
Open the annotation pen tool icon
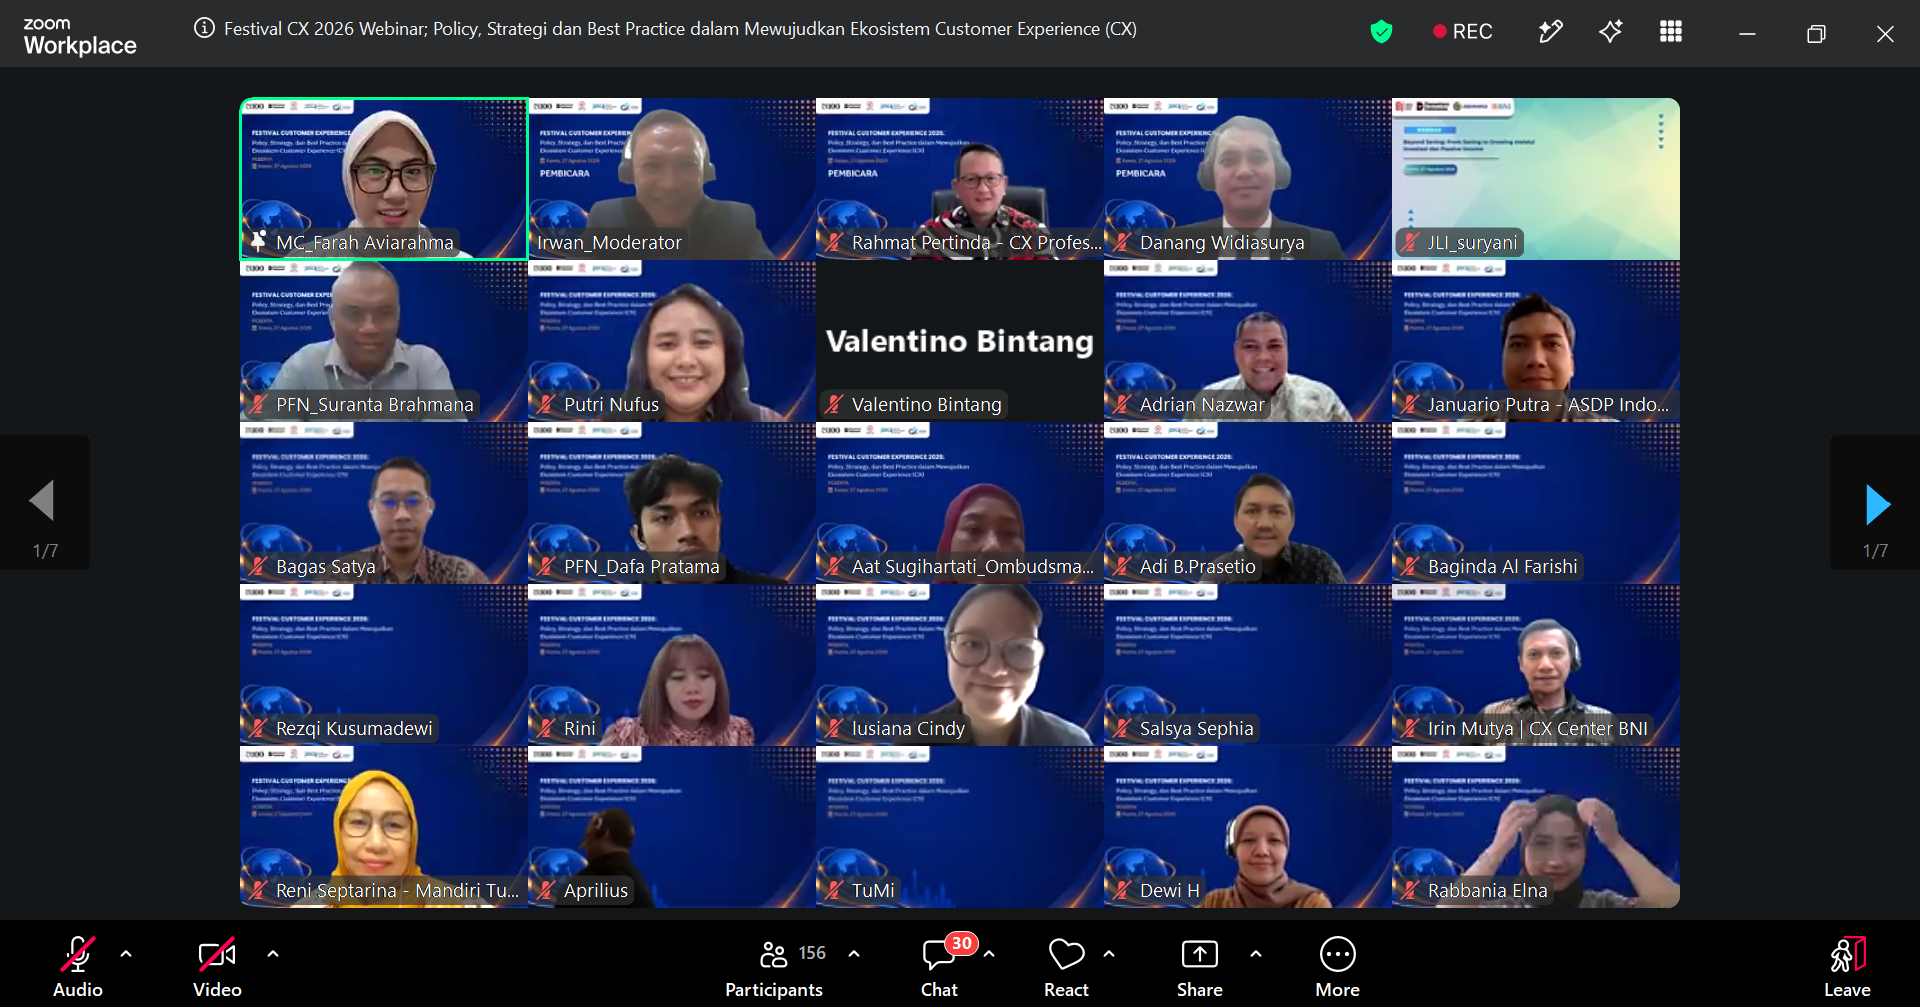tap(1550, 32)
